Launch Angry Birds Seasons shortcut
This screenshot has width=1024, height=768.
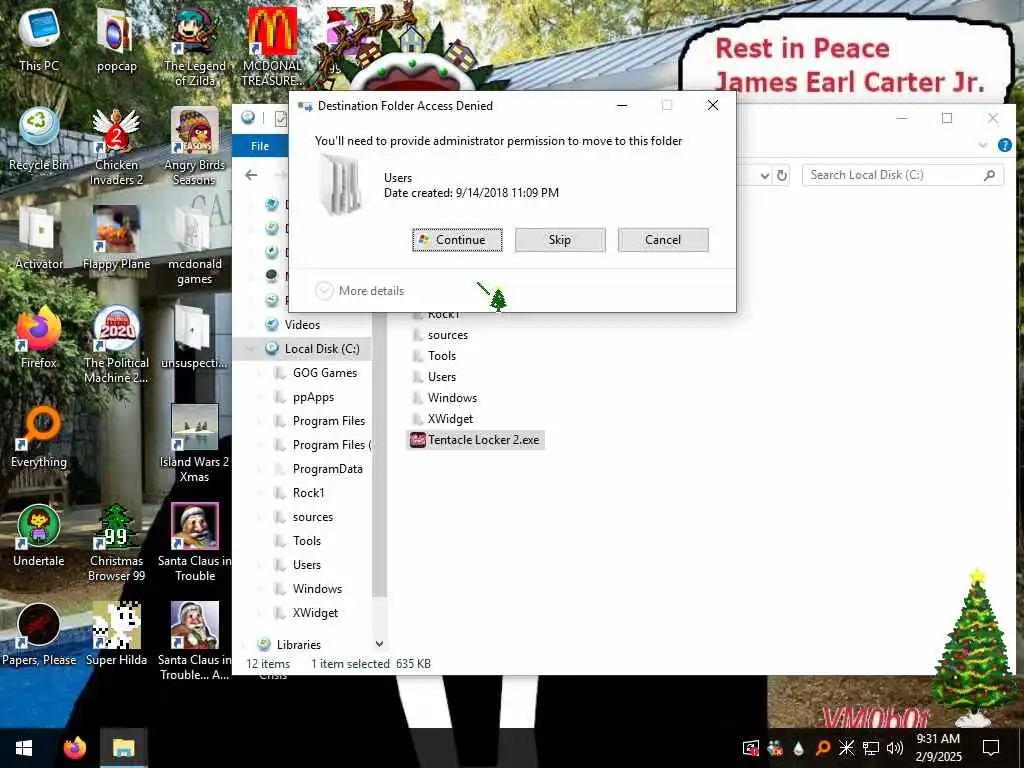coord(195,147)
